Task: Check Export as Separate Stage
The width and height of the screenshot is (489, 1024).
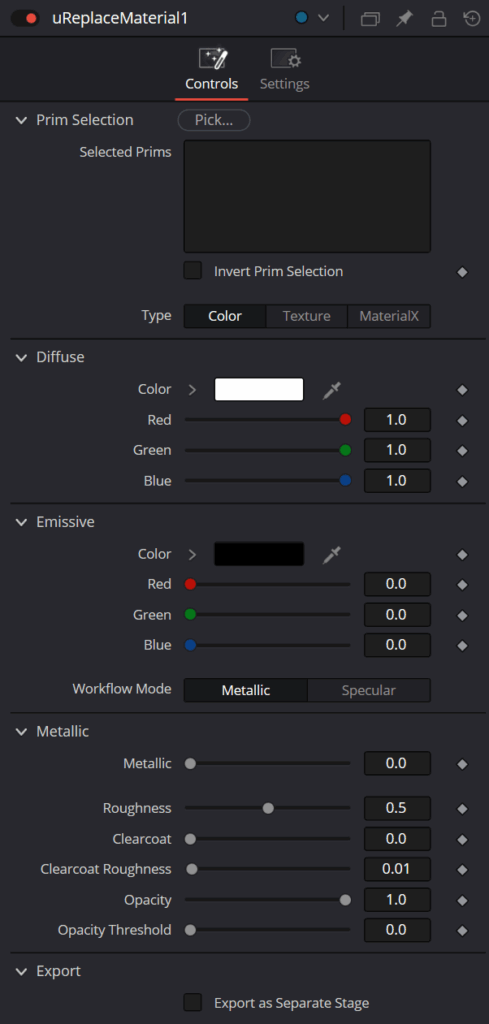Action: coord(193,1002)
